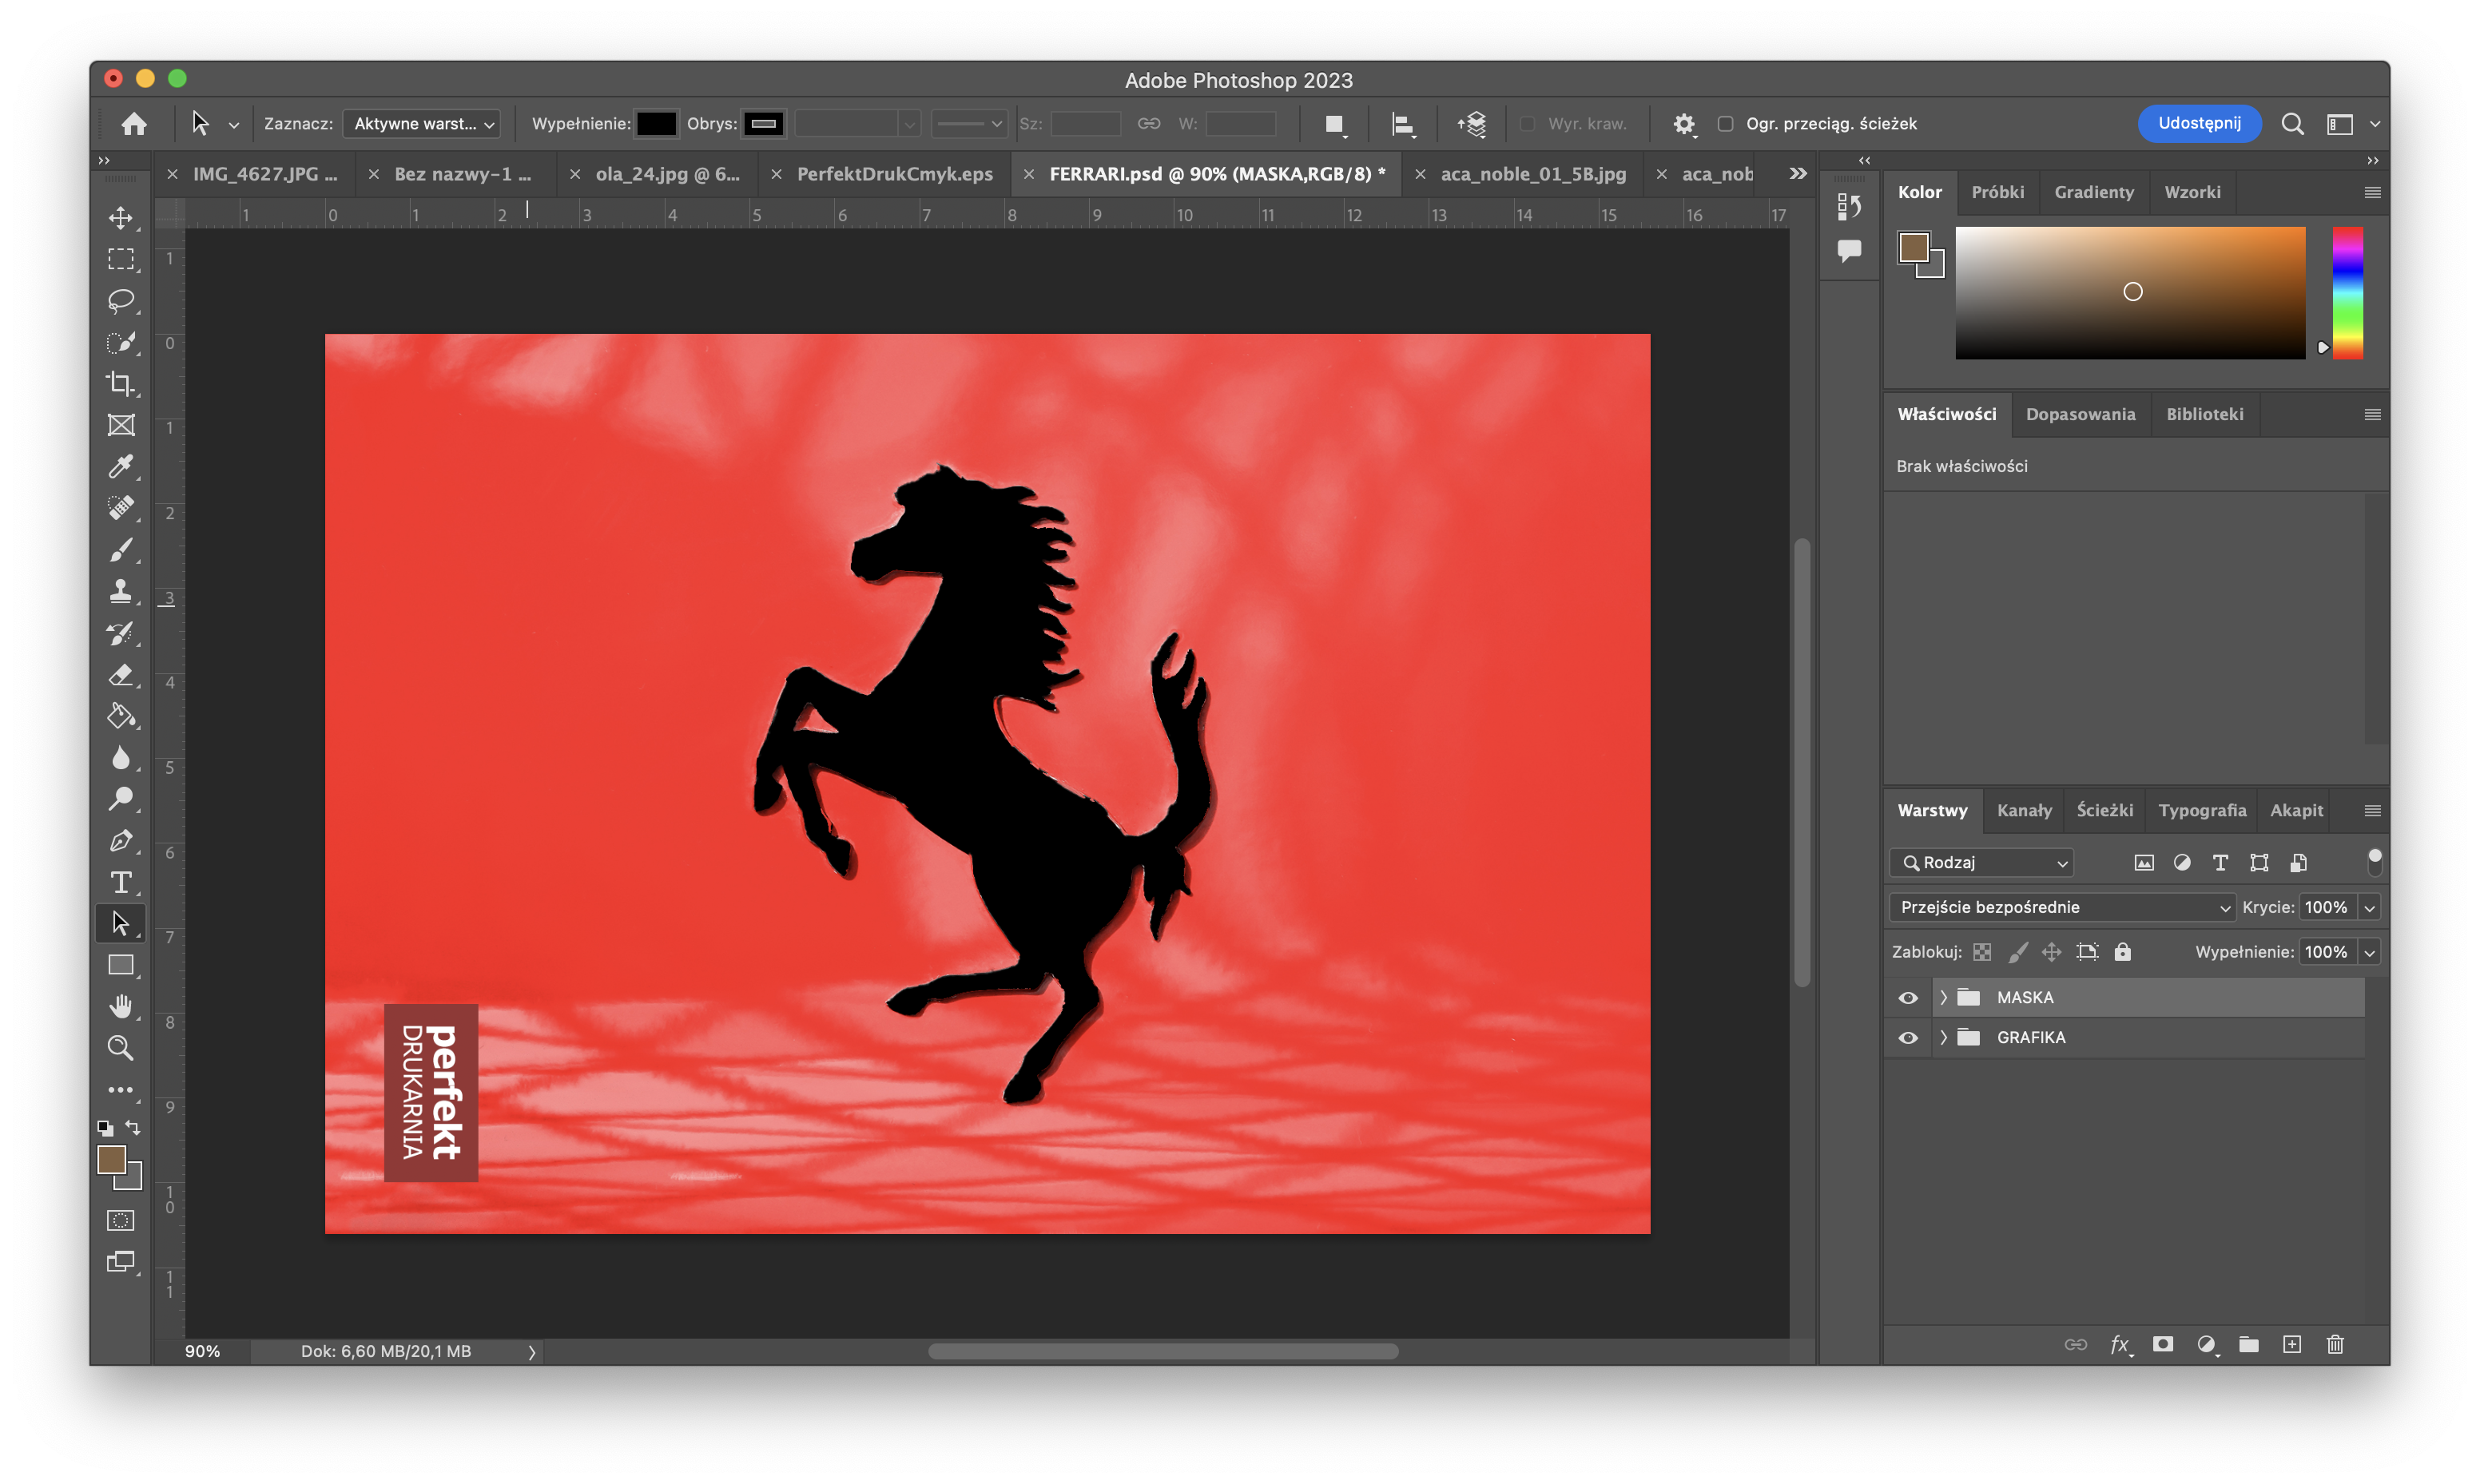
Task: Open the Comments panel icon
Action: coord(1849,250)
